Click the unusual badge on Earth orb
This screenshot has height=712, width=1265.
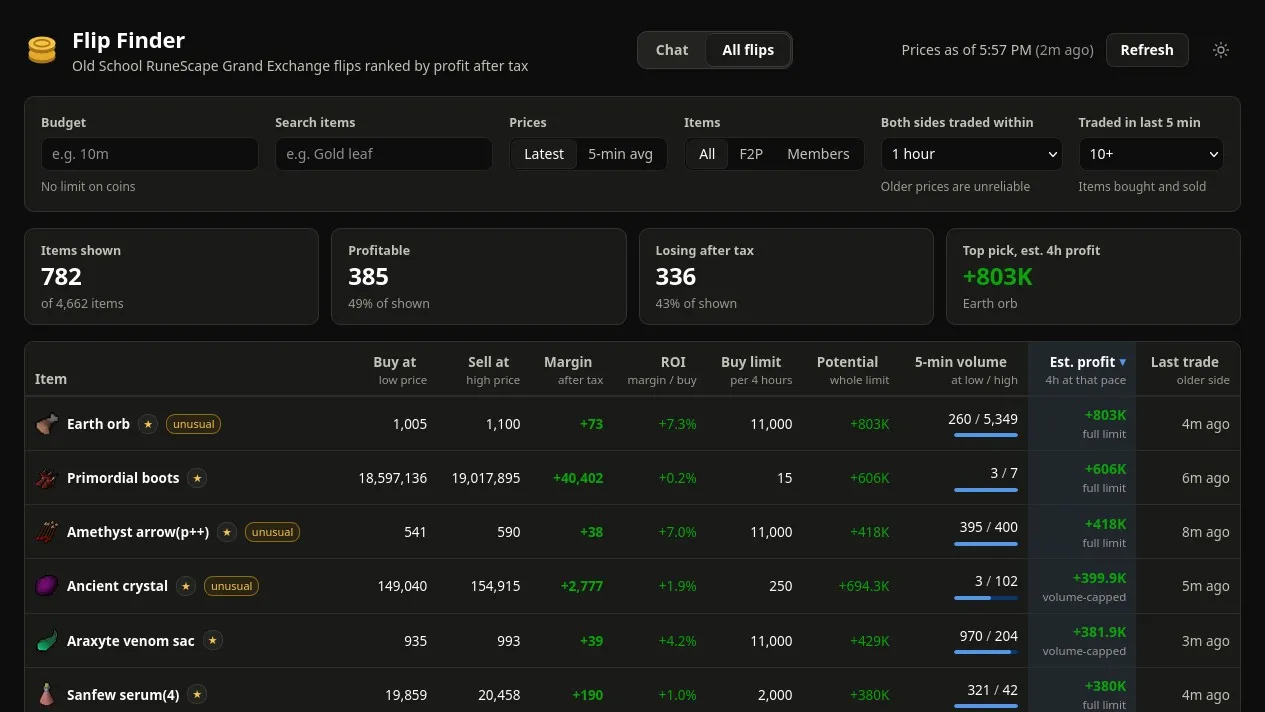click(x=193, y=424)
